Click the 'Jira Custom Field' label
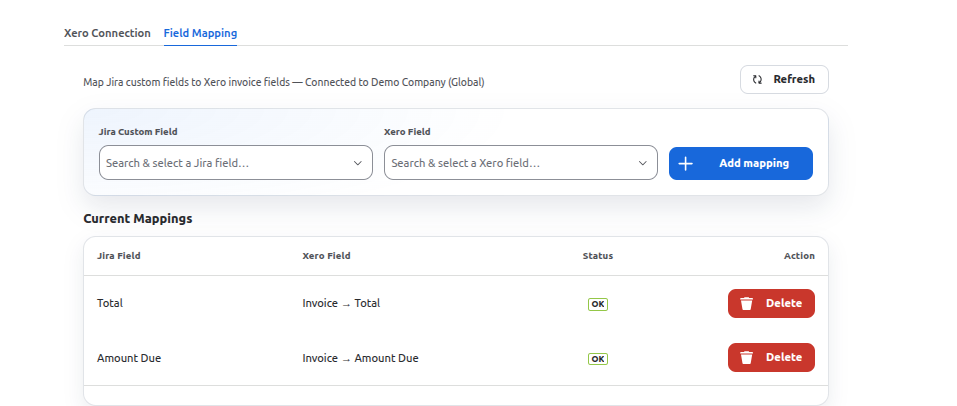957x406 pixels. 138,132
